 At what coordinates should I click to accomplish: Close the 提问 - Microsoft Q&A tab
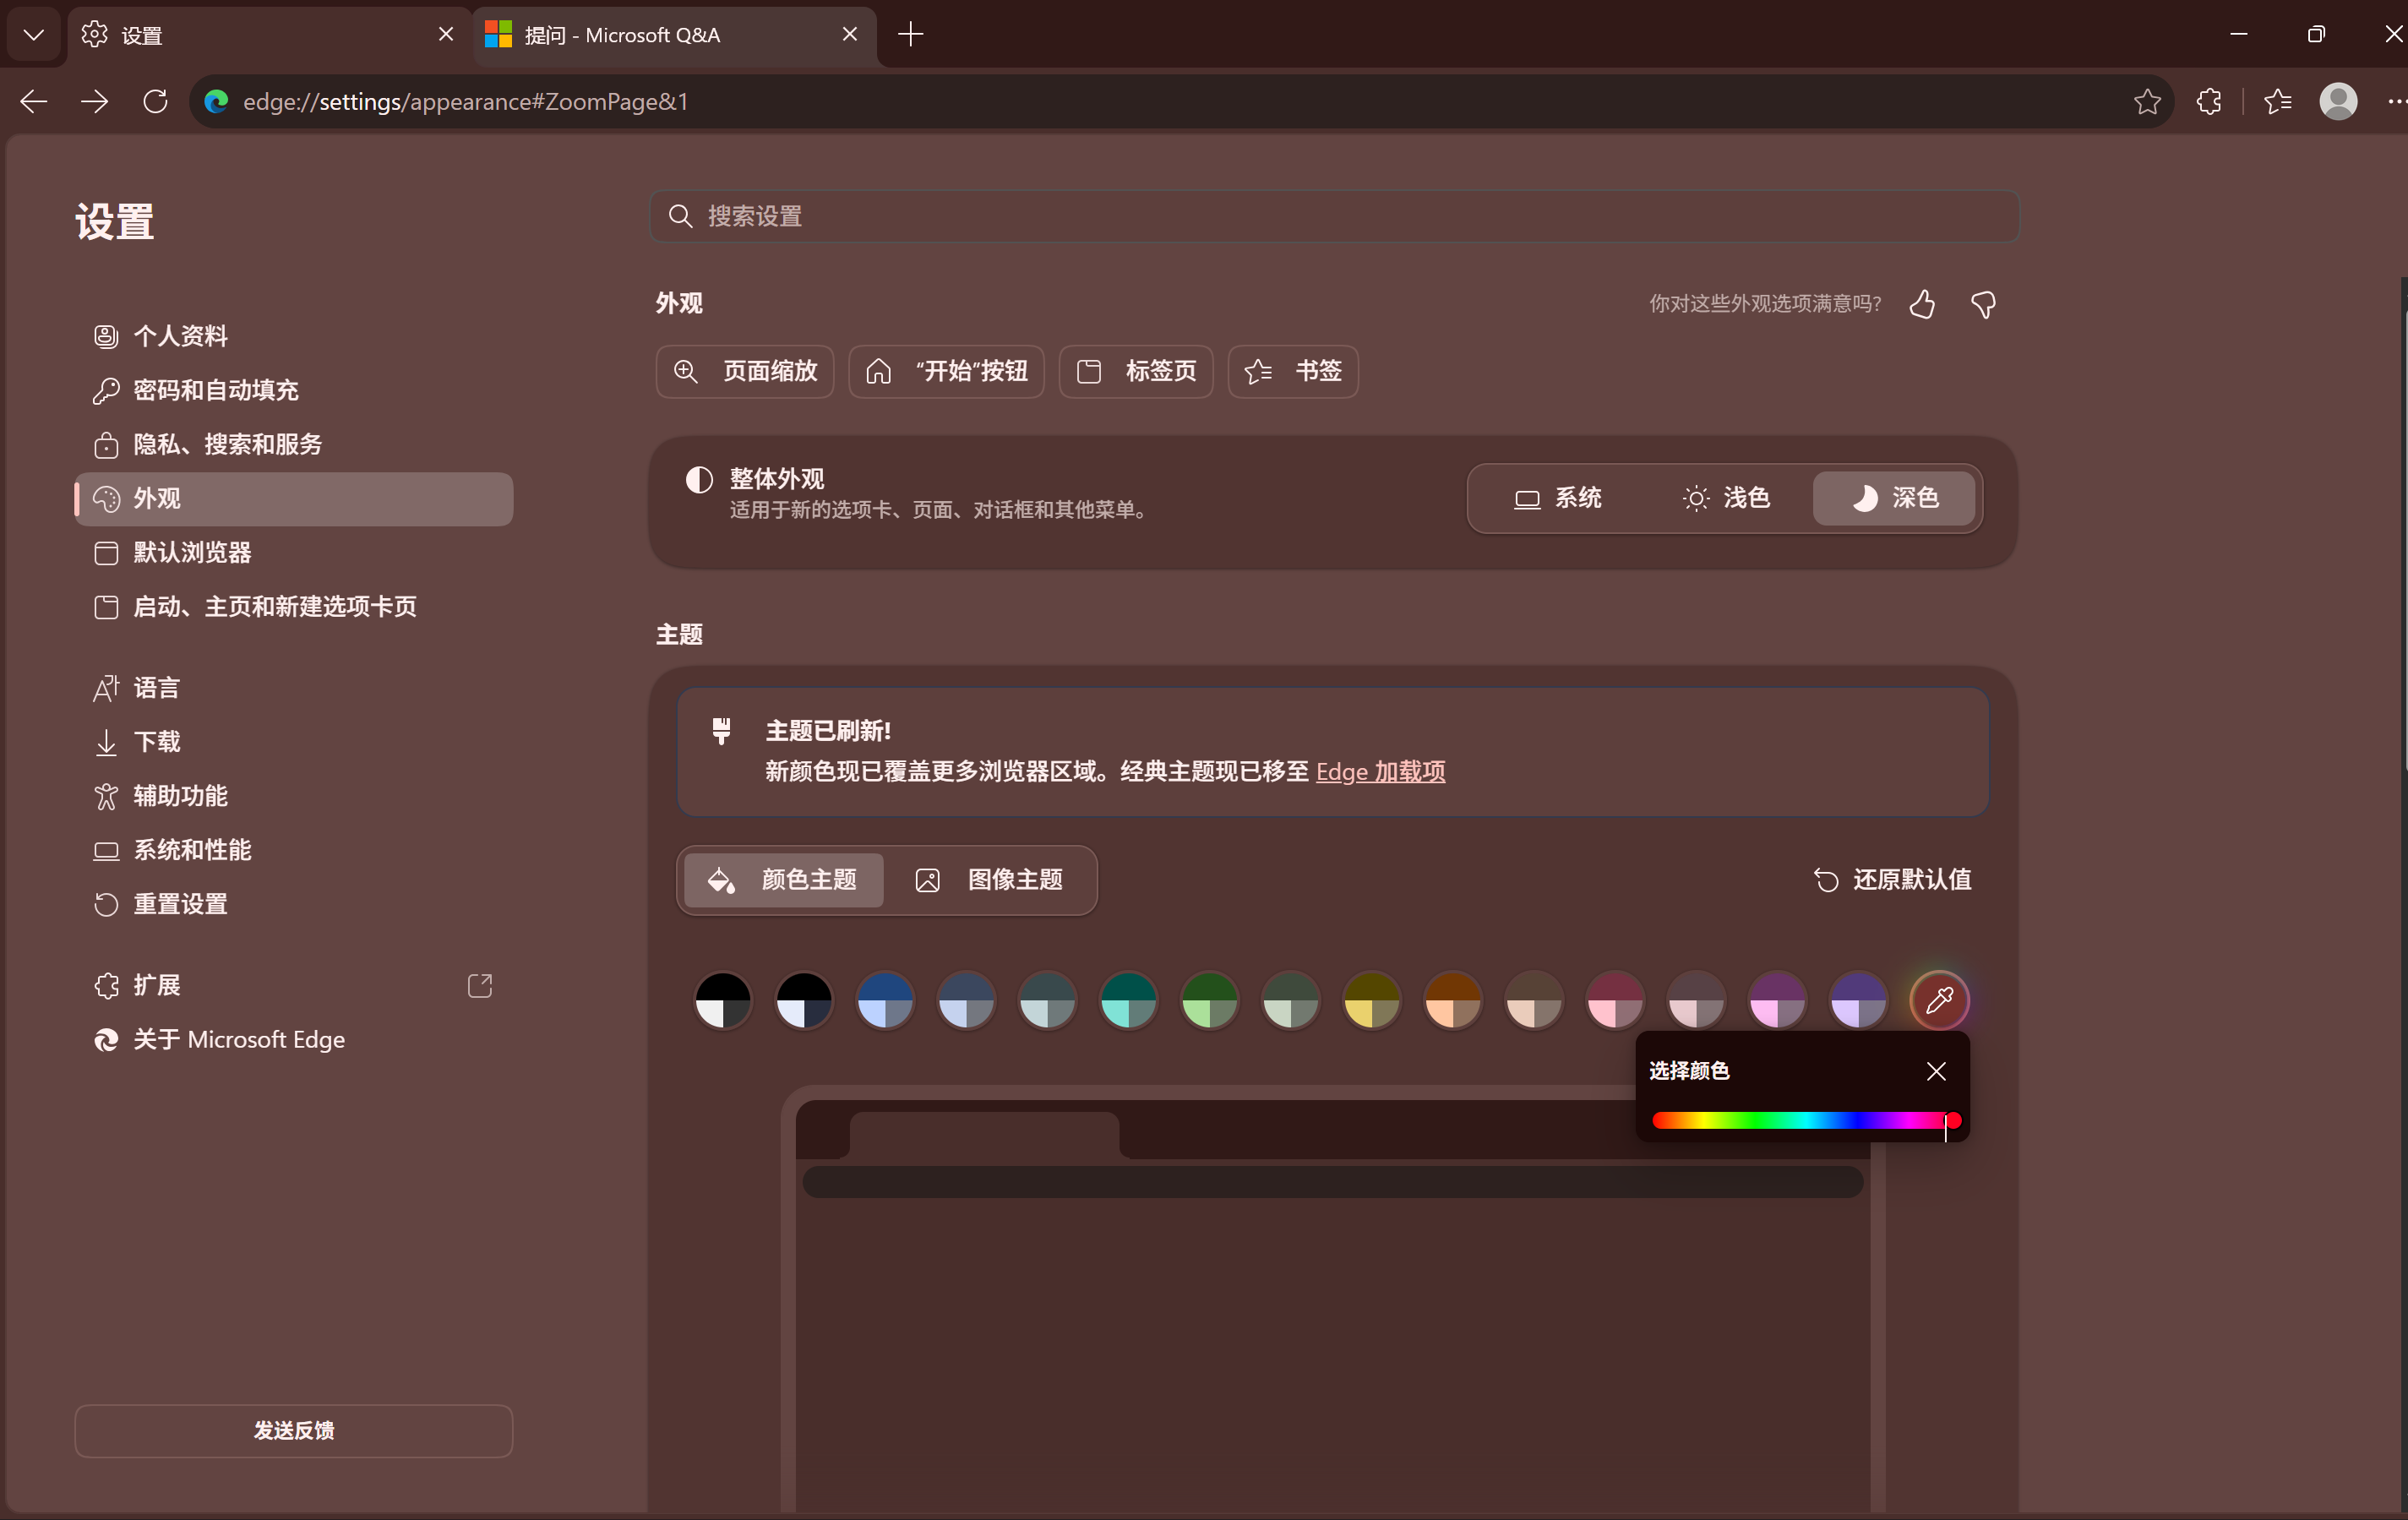[850, 35]
